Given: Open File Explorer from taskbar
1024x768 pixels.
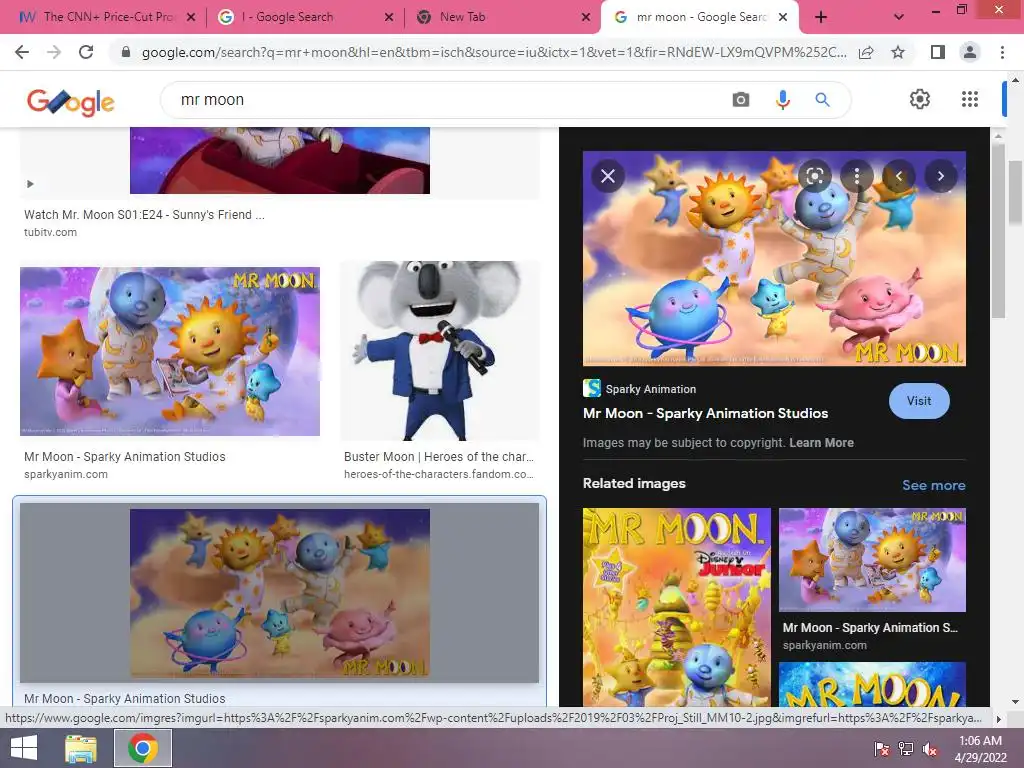Looking at the screenshot, I should [80, 748].
